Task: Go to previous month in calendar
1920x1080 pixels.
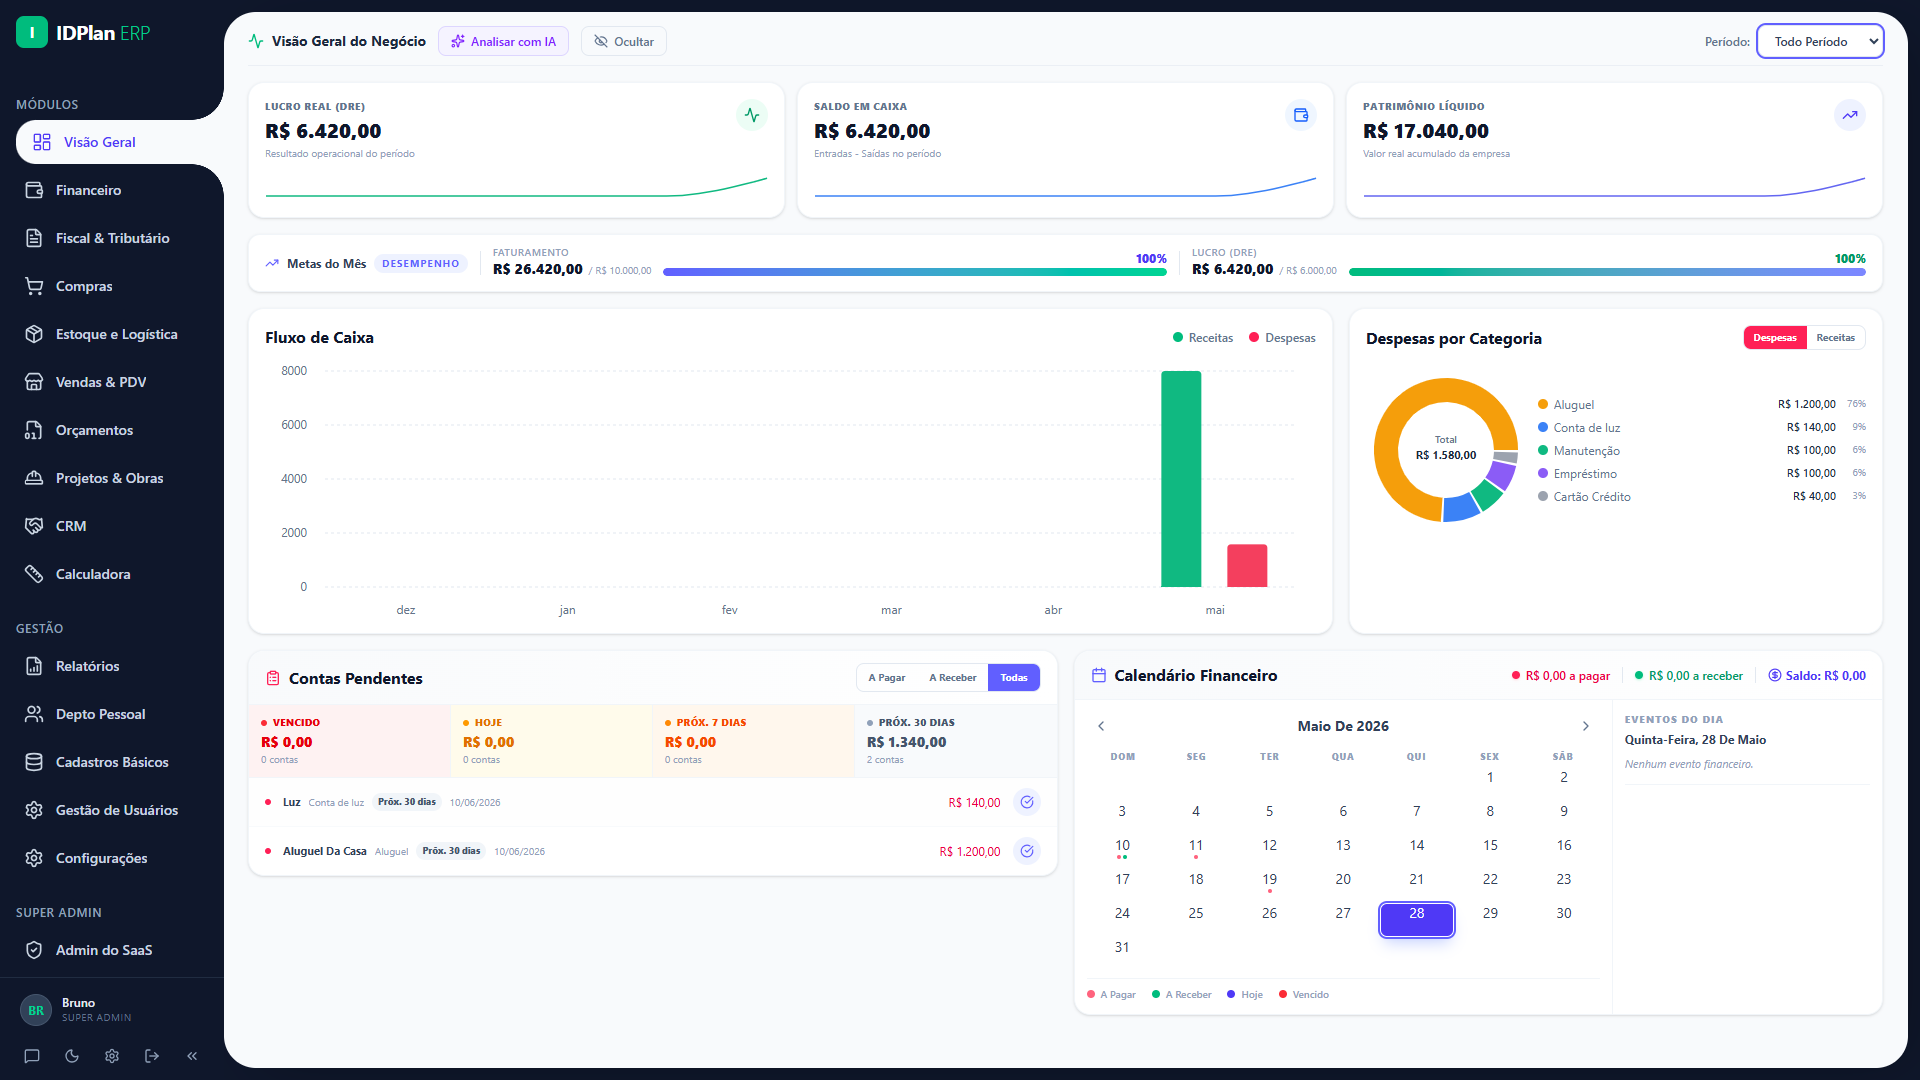Action: pos(1101,726)
